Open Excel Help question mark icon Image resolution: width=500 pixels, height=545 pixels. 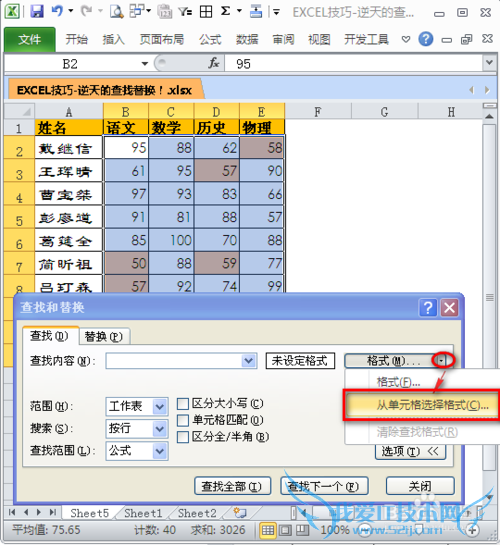click(426, 39)
